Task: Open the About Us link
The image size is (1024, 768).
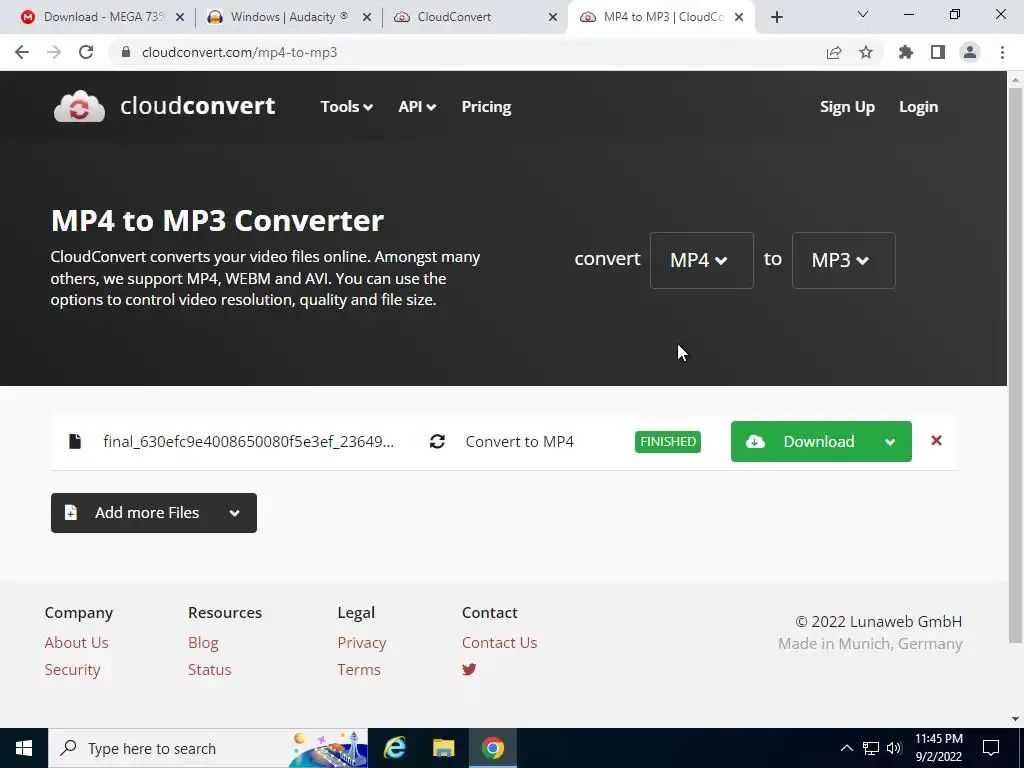Action: (x=76, y=643)
